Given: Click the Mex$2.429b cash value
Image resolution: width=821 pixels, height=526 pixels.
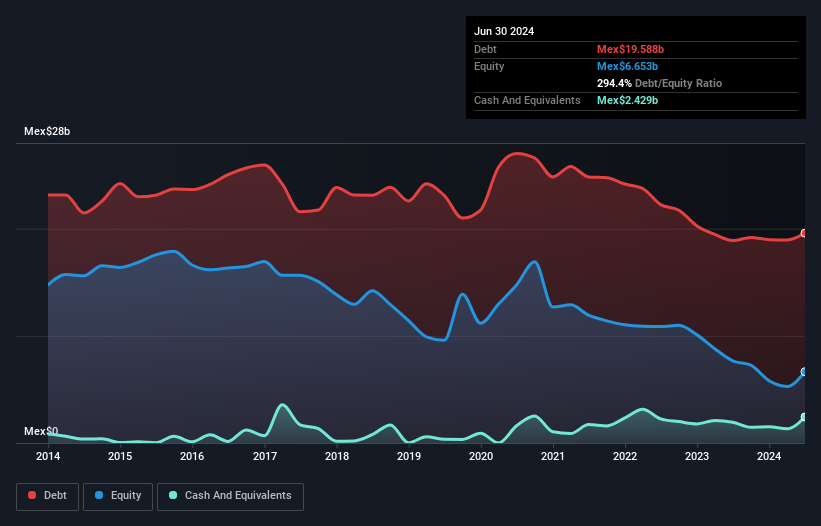Looking at the screenshot, I should (627, 100).
